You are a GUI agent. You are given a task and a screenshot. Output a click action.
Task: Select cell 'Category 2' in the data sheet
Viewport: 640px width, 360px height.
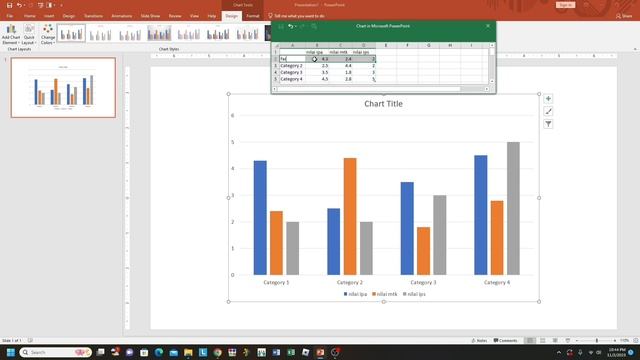(292, 66)
